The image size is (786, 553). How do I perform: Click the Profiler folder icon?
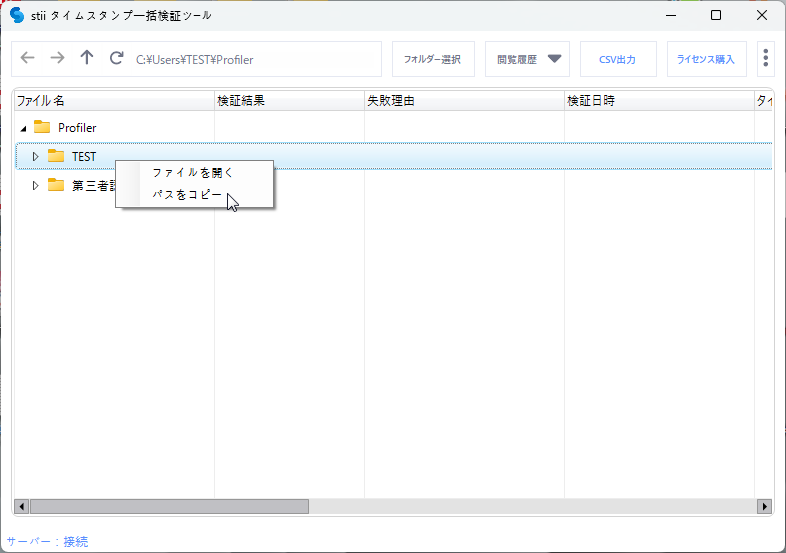42,128
